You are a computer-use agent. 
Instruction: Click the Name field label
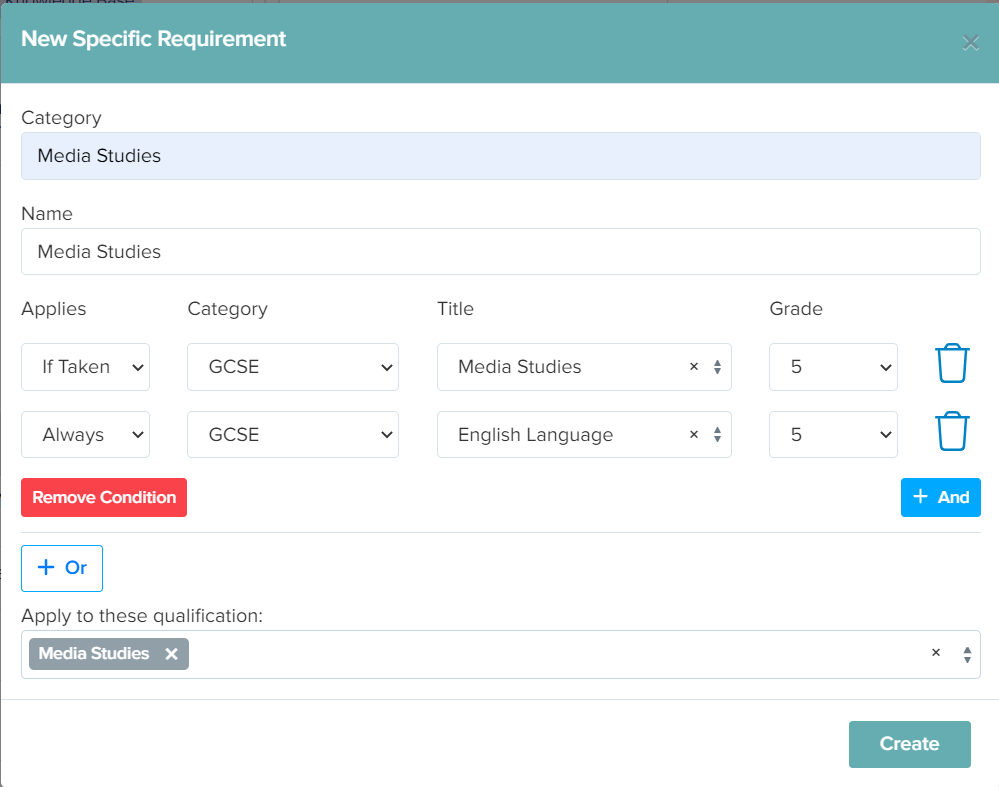[47, 214]
